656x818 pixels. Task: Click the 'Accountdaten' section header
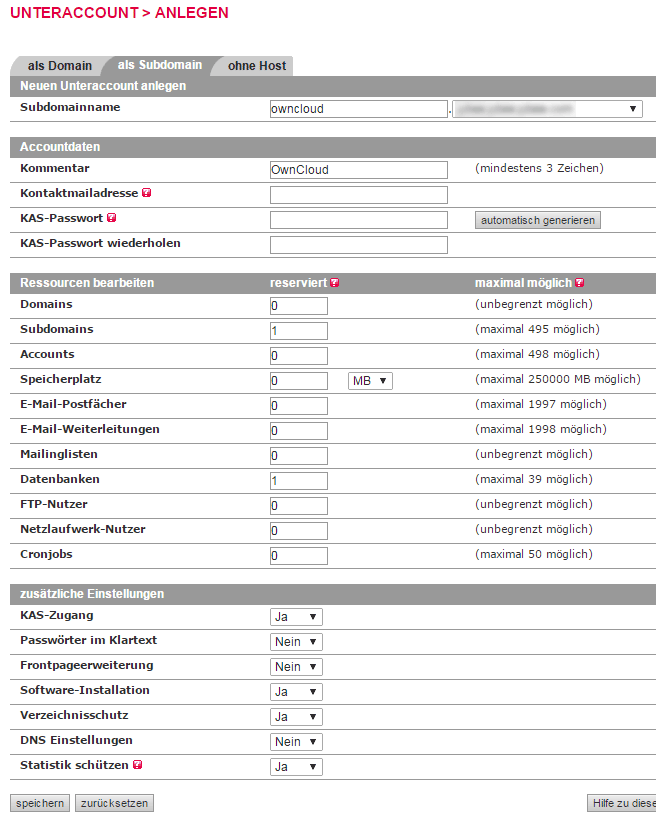click(60, 147)
